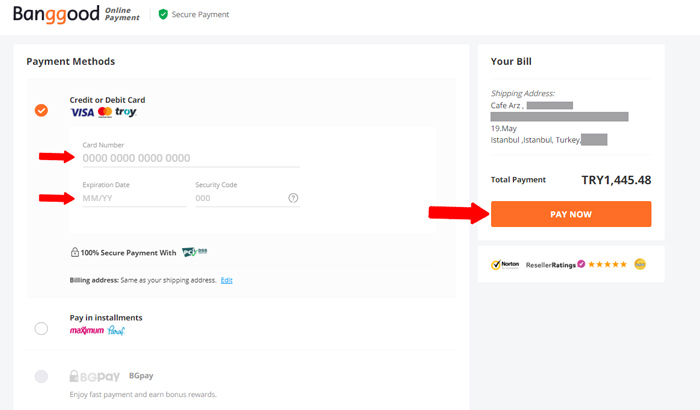Select the BGpay radio button
Viewport: 700px width, 410px height.
click(x=41, y=377)
